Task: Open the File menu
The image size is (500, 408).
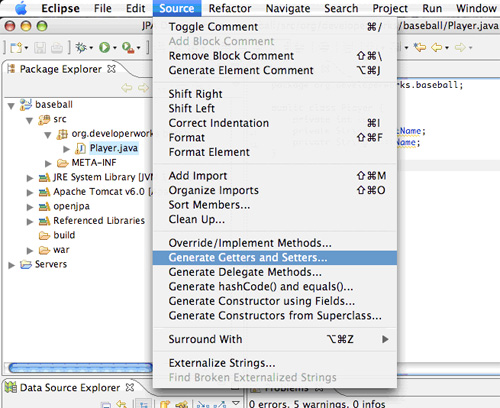Action: tap(103, 8)
